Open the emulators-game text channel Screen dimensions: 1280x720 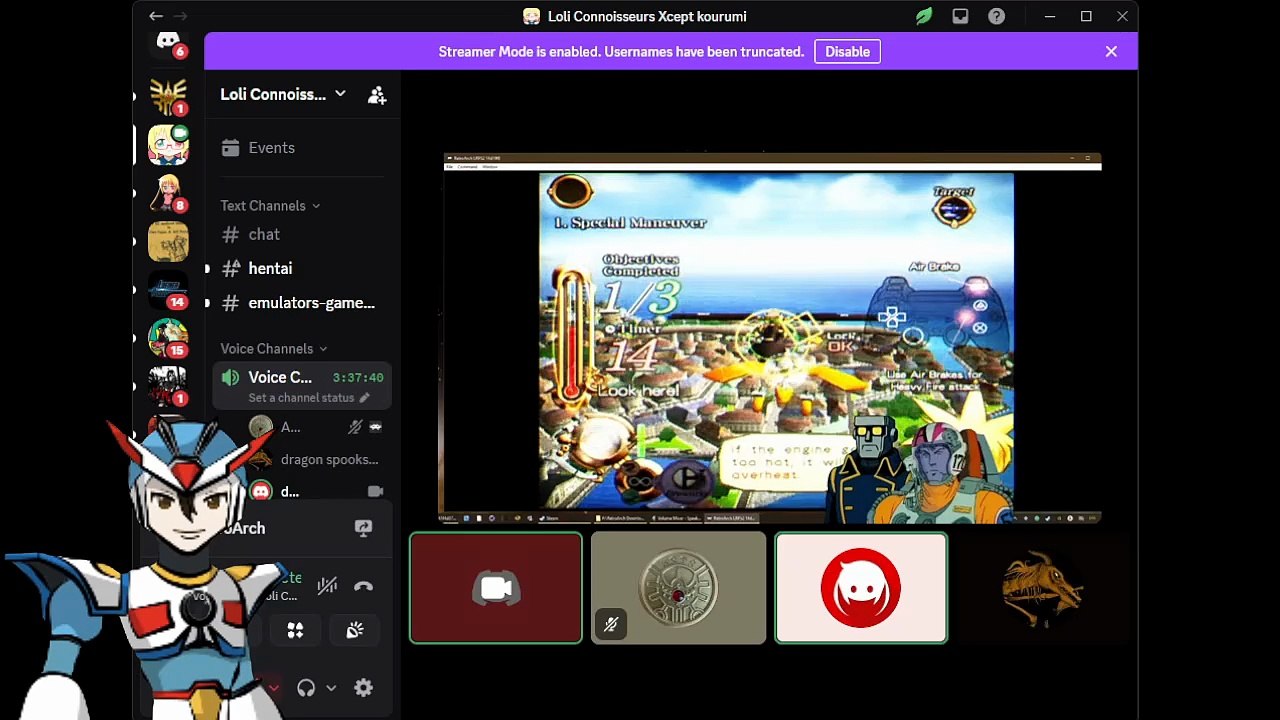(301, 303)
